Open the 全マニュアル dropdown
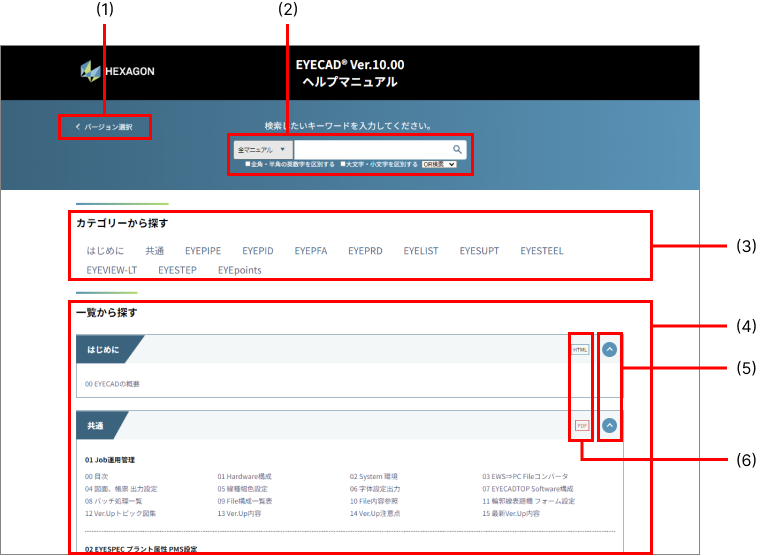The height and width of the screenshot is (556, 765). point(263,150)
